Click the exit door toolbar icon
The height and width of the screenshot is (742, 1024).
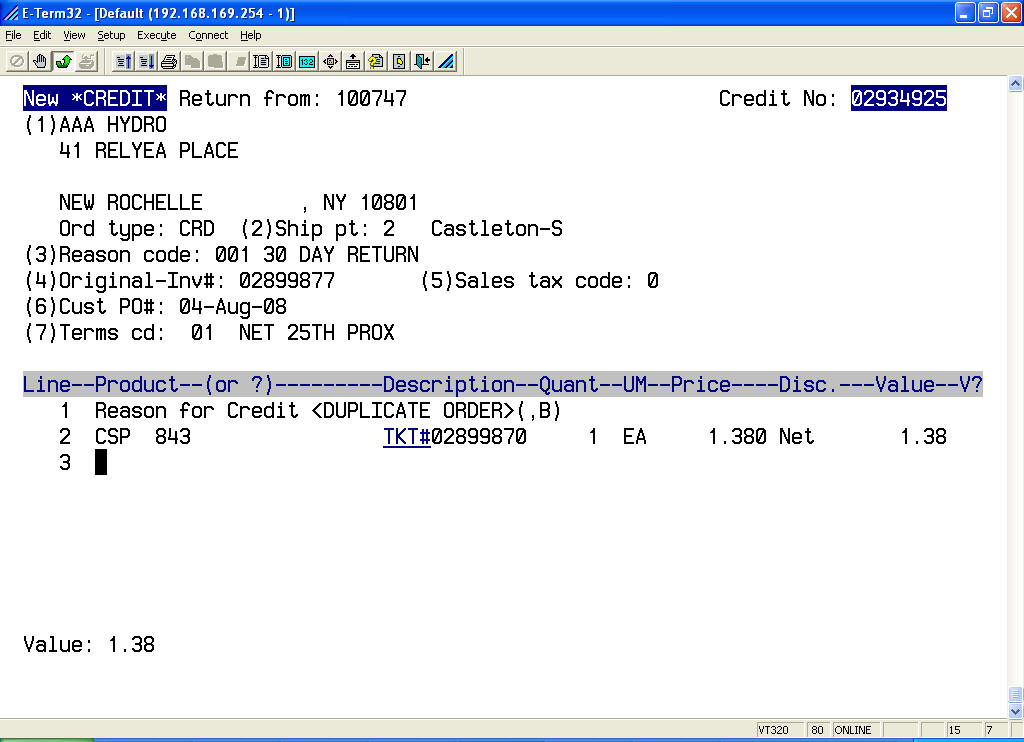(423, 61)
